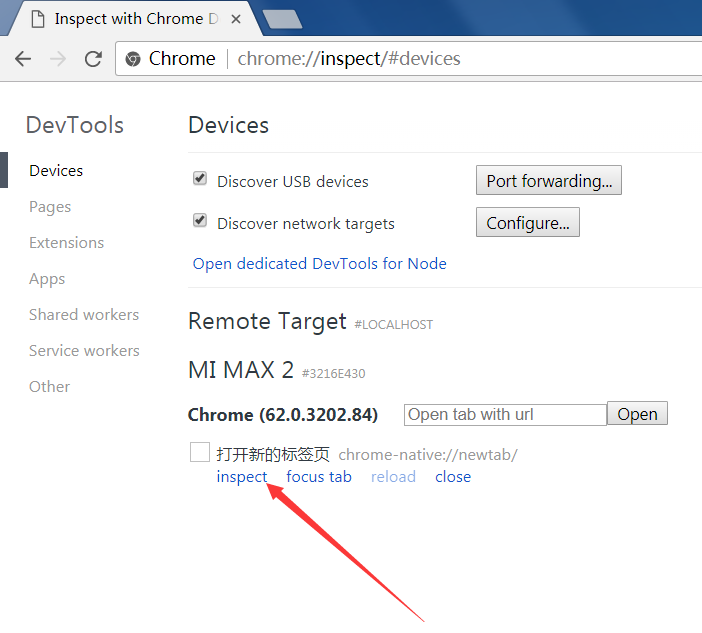The width and height of the screenshot is (702, 633).
Task: Select the Inspect with Chrome tab
Action: pos(134,19)
